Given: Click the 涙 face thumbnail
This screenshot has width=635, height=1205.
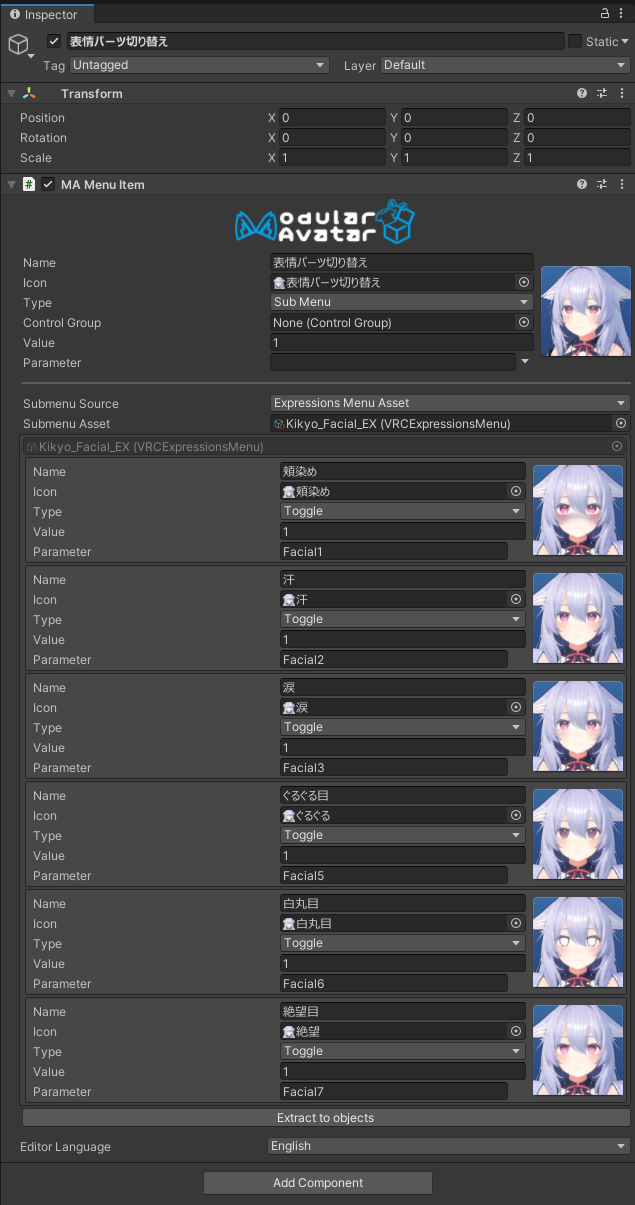Looking at the screenshot, I should pos(578,727).
